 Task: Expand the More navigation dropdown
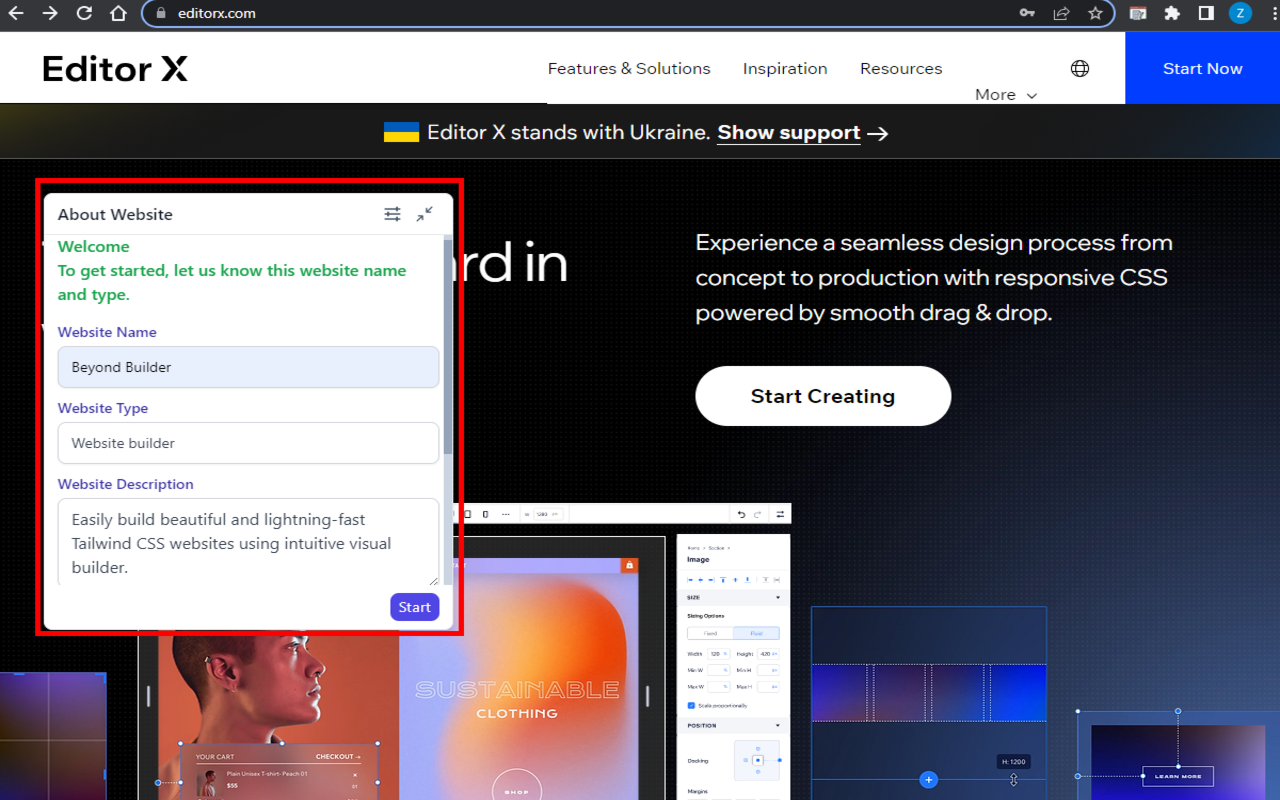click(1005, 94)
